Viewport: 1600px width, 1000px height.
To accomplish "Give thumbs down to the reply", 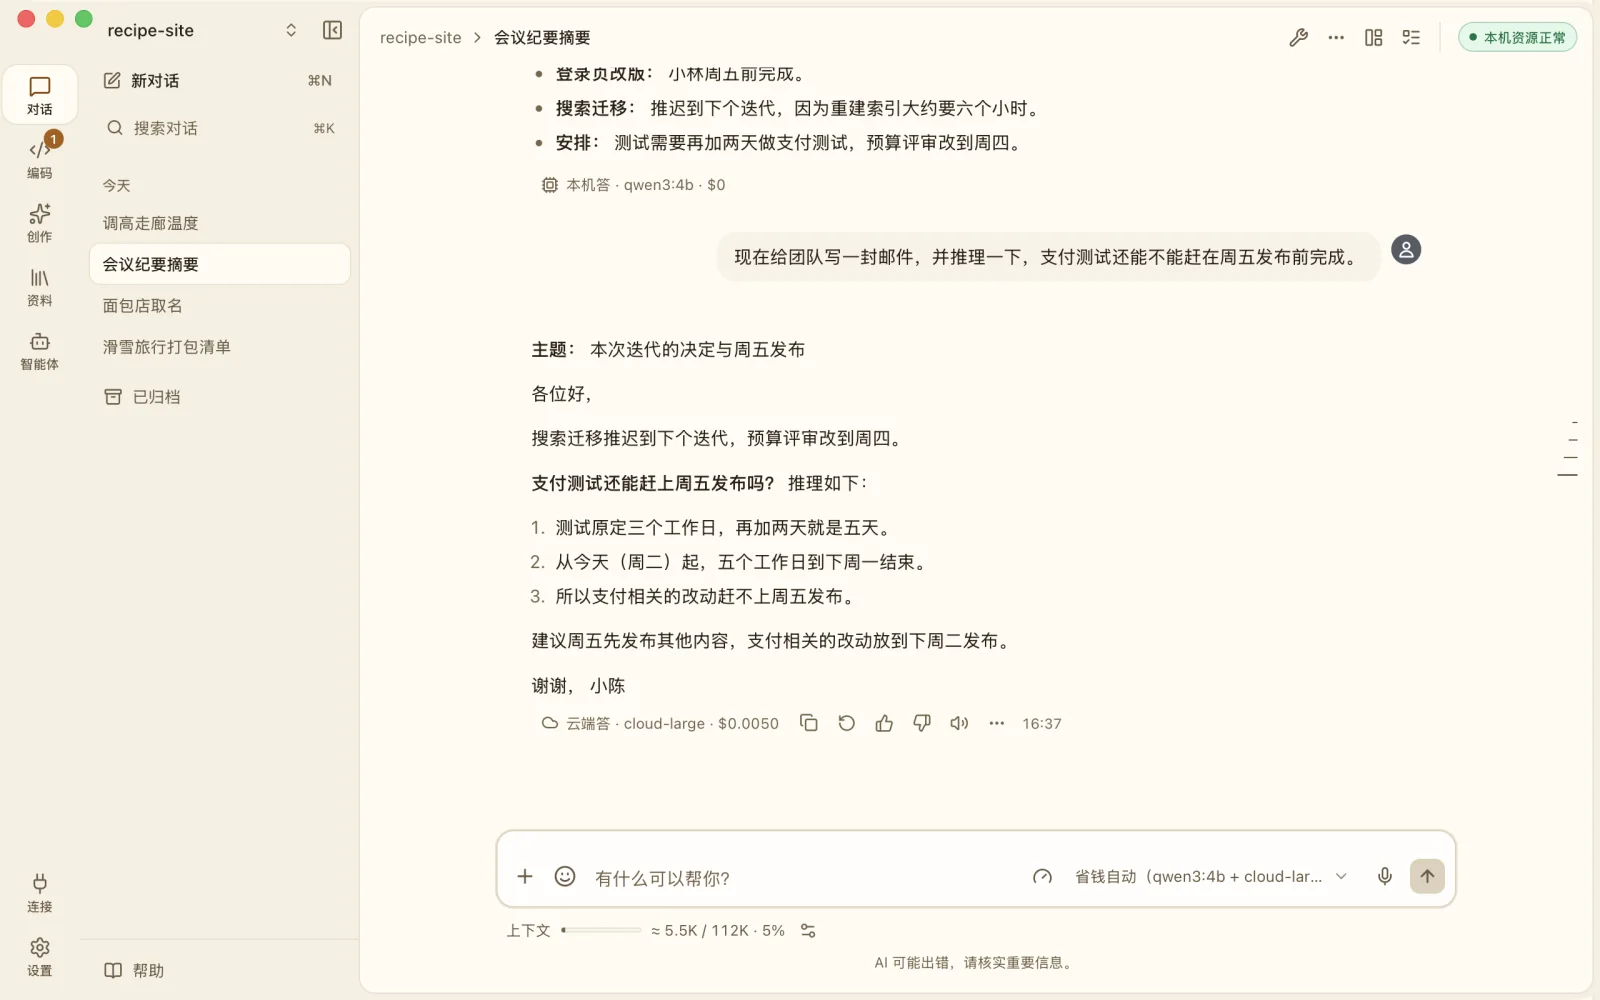I will [x=922, y=723].
